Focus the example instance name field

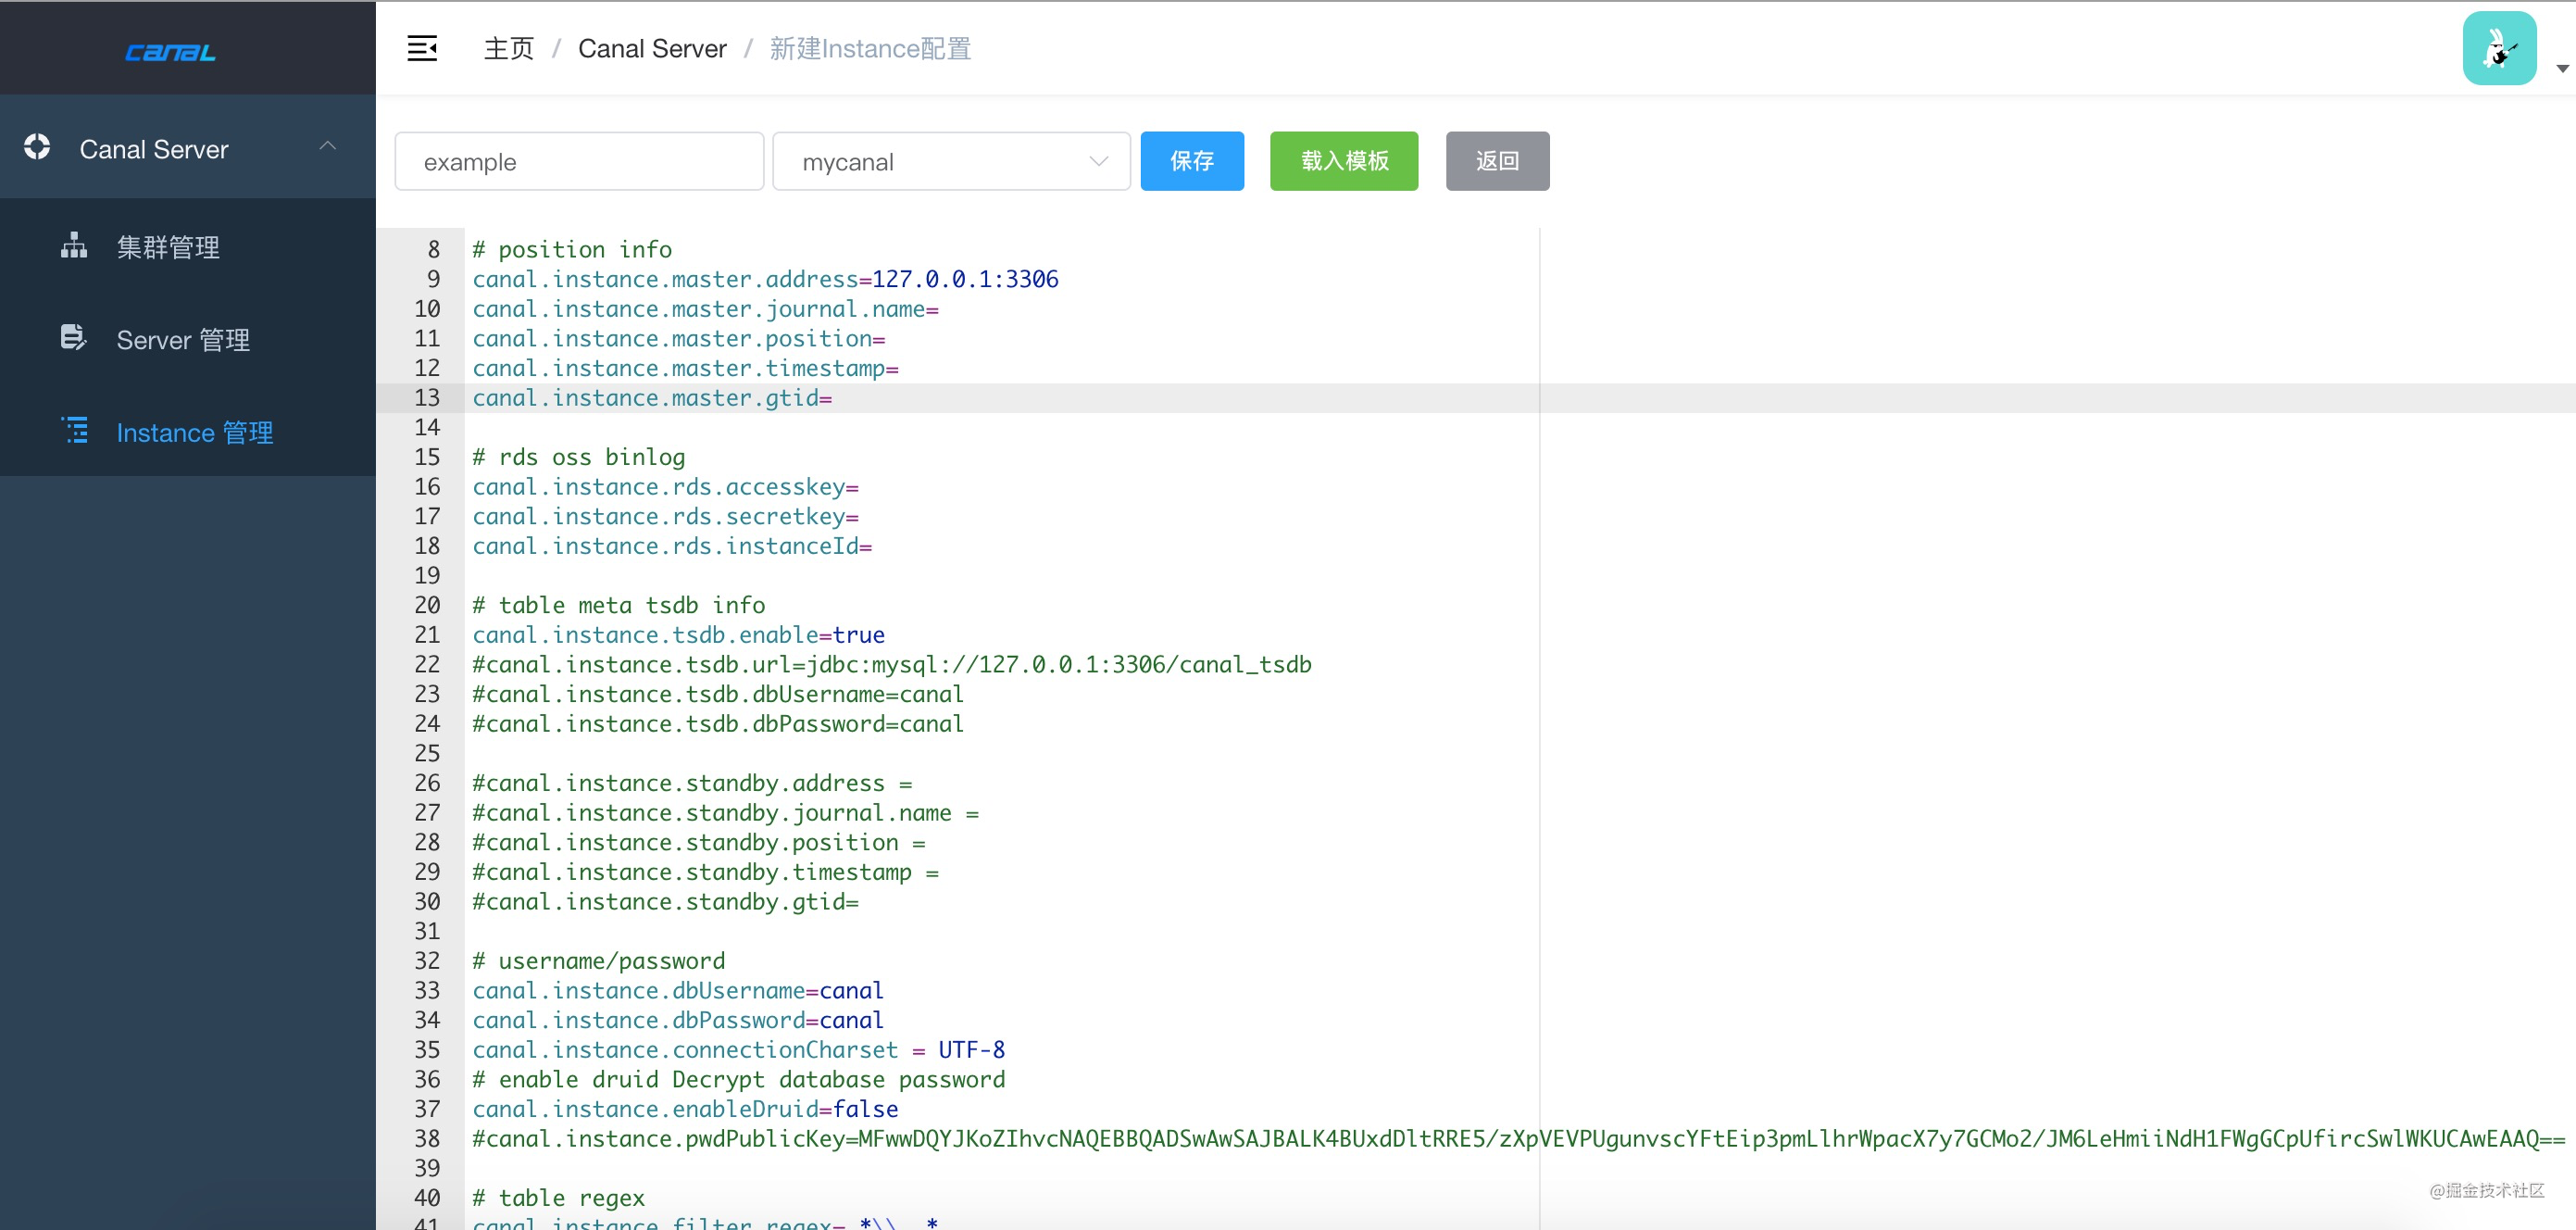point(579,161)
